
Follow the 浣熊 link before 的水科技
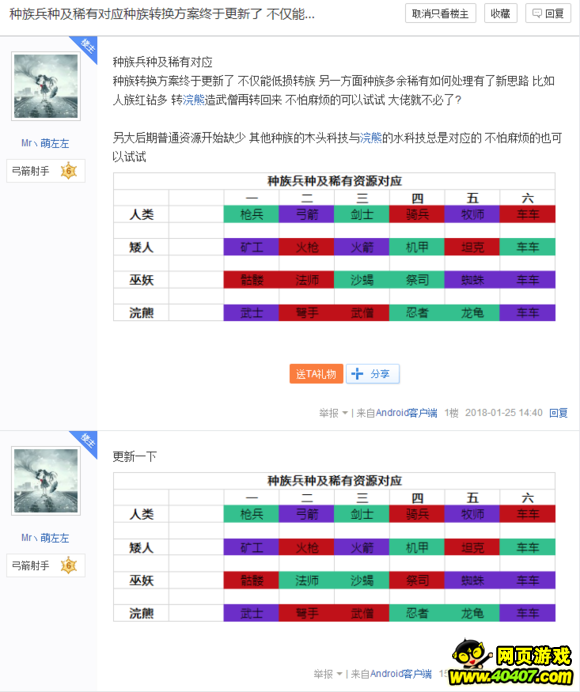click(x=371, y=138)
